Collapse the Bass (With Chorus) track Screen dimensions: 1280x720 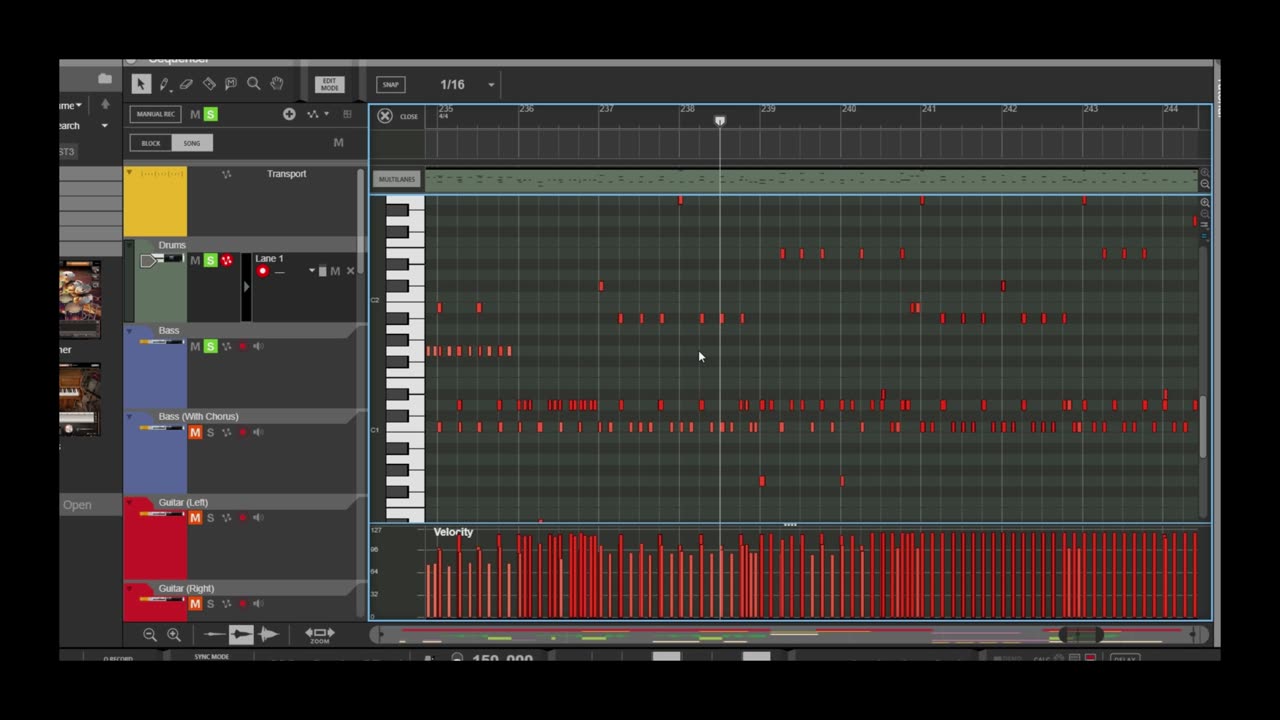click(129, 417)
